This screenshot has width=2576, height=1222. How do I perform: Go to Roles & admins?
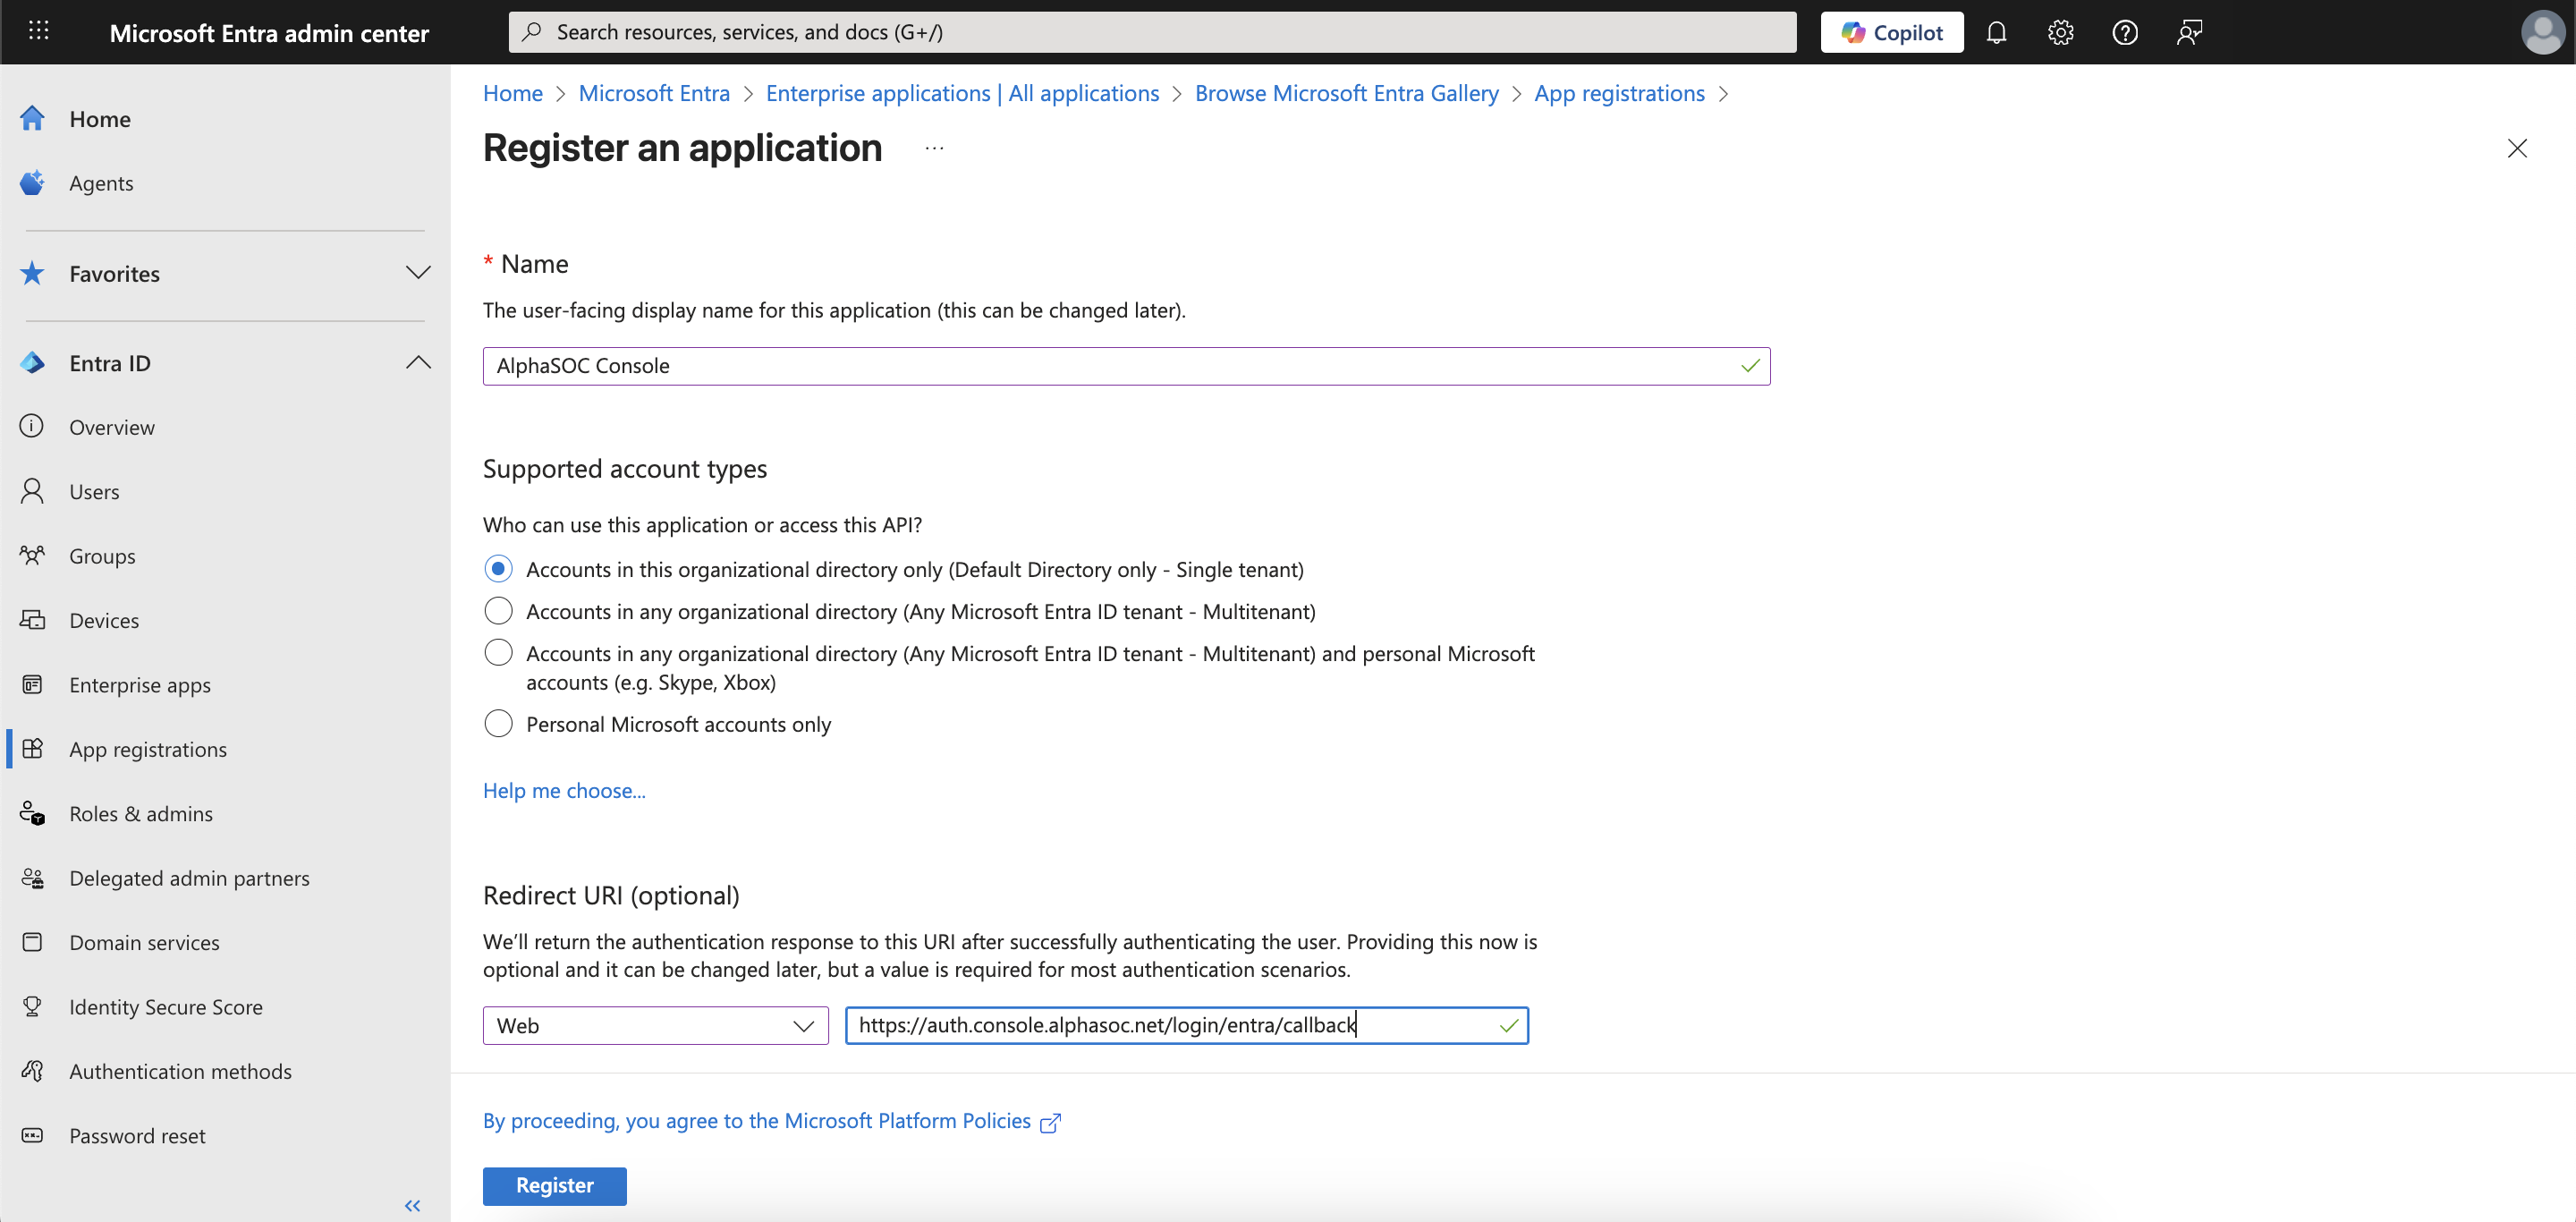point(141,814)
